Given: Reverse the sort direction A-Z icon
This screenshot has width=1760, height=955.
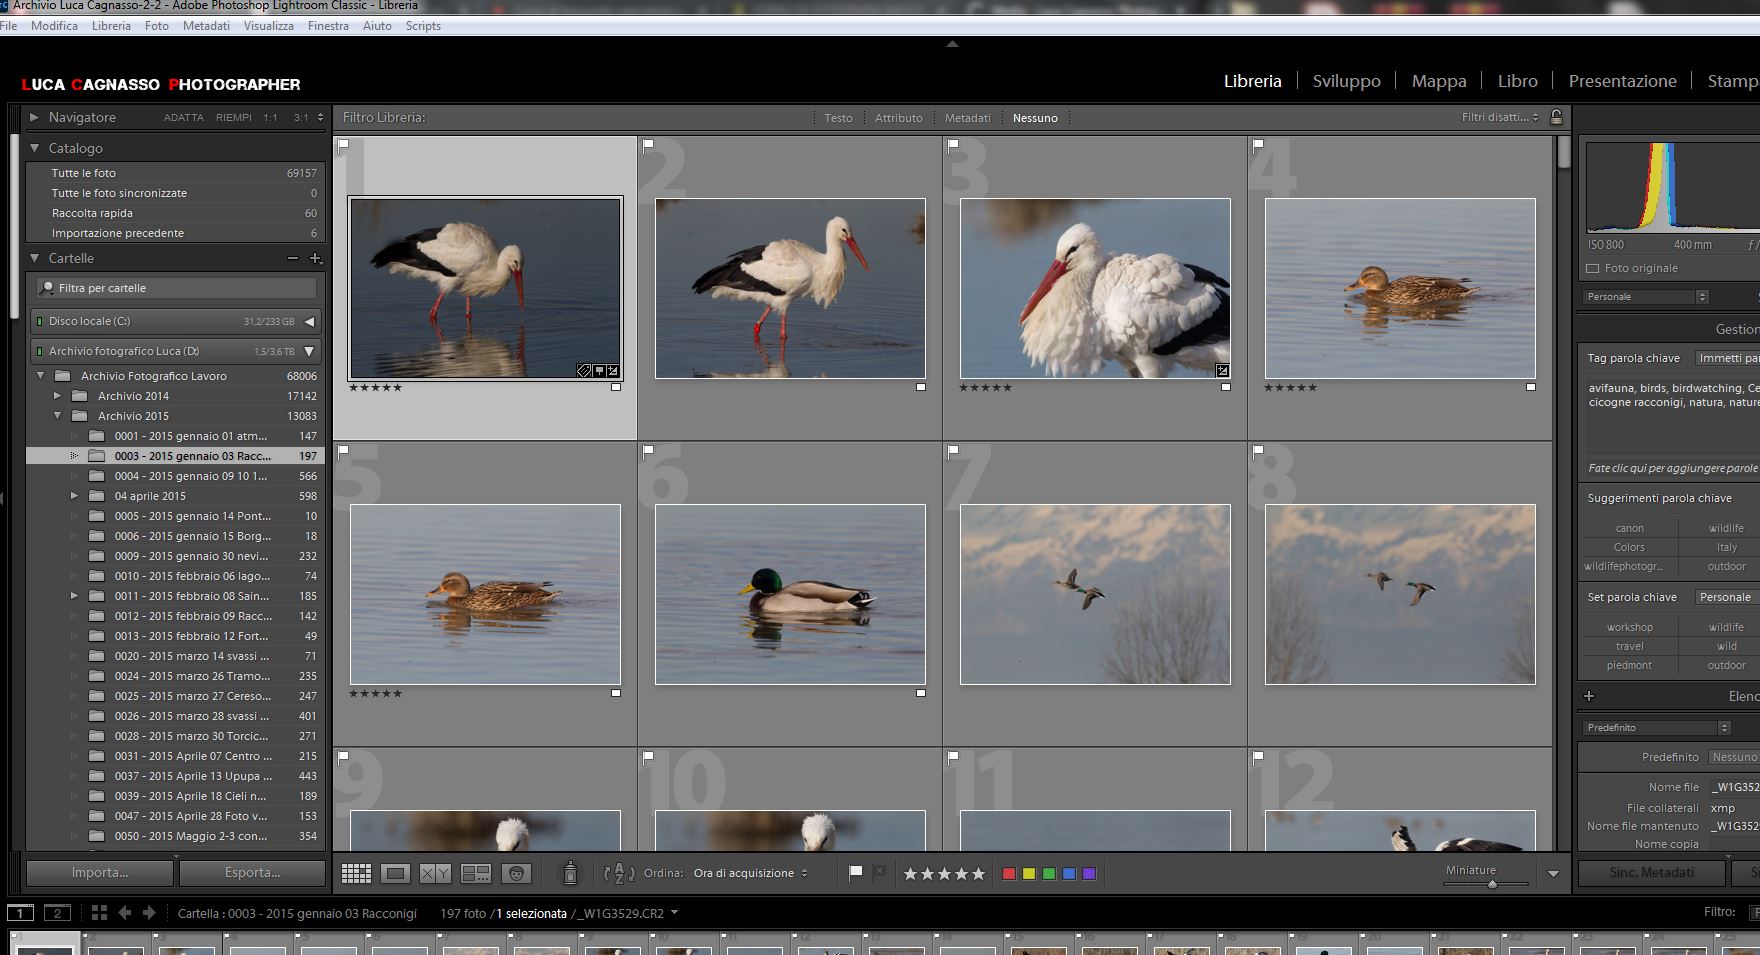Looking at the screenshot, I should 619,873.
